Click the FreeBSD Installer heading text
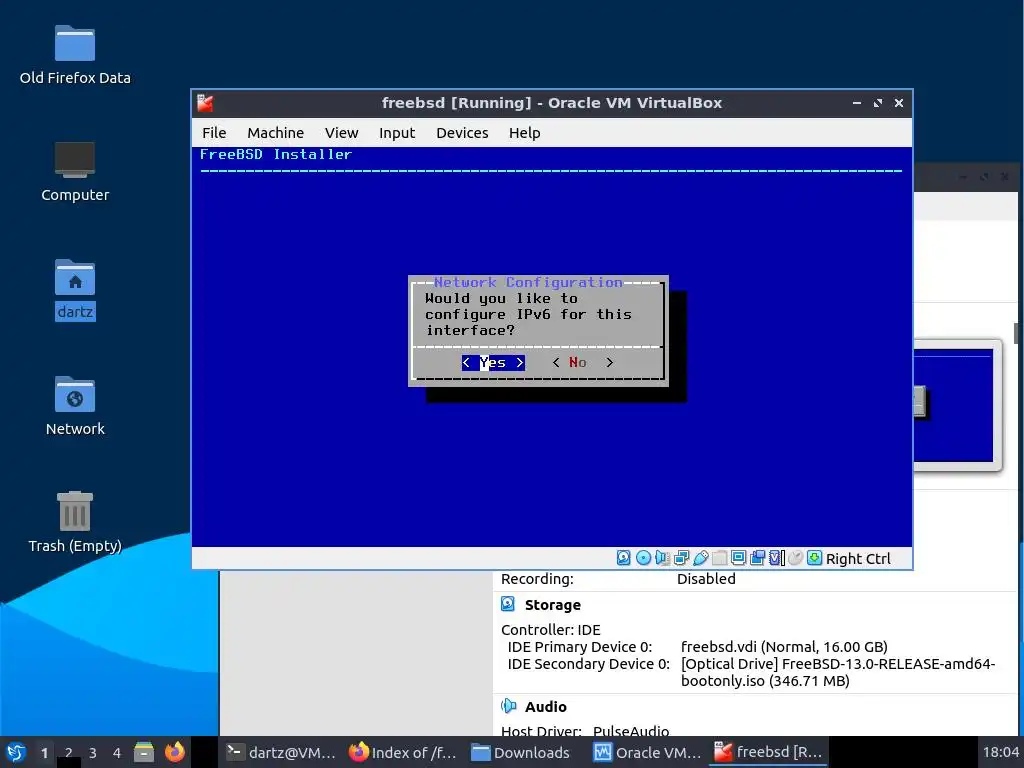The width and height of the screenshot is (1024, 768). coord(276,155)
